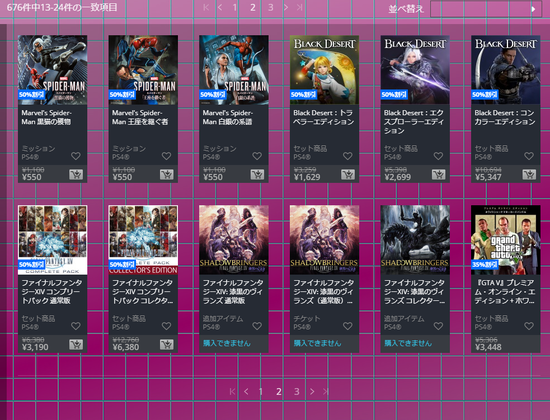550x420 pixels.
Task: Wishlist 漆黒のヴィランズ コレクター heart icon
Action: [438, 326]
